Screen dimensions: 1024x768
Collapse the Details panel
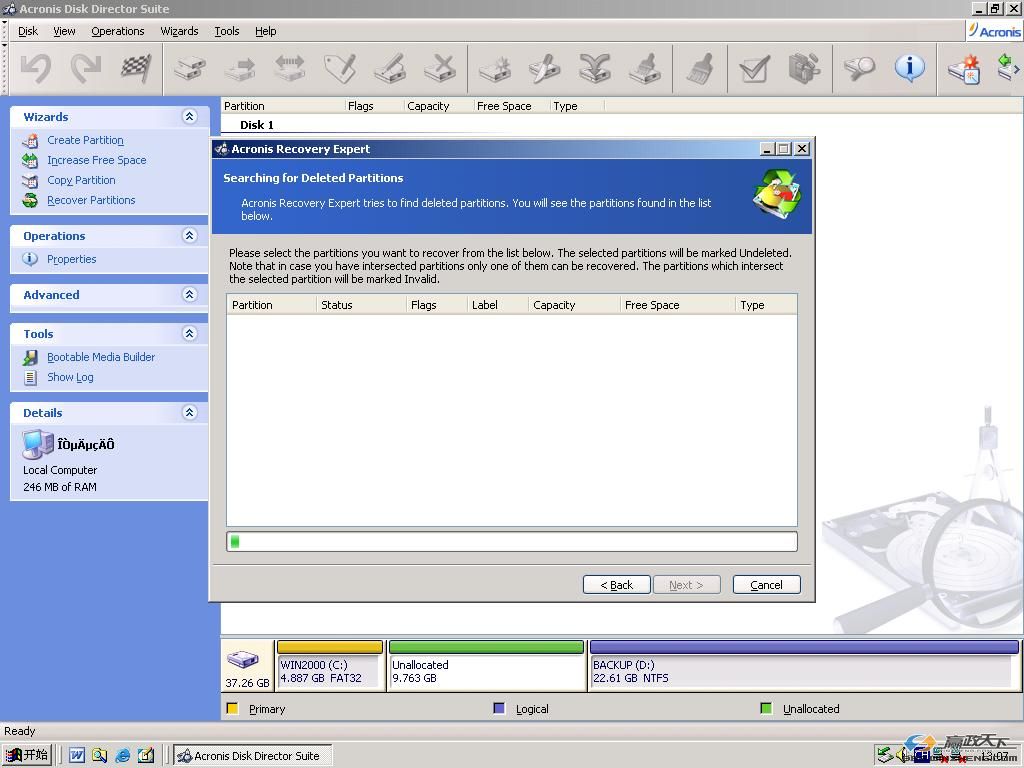click(189, 413)
